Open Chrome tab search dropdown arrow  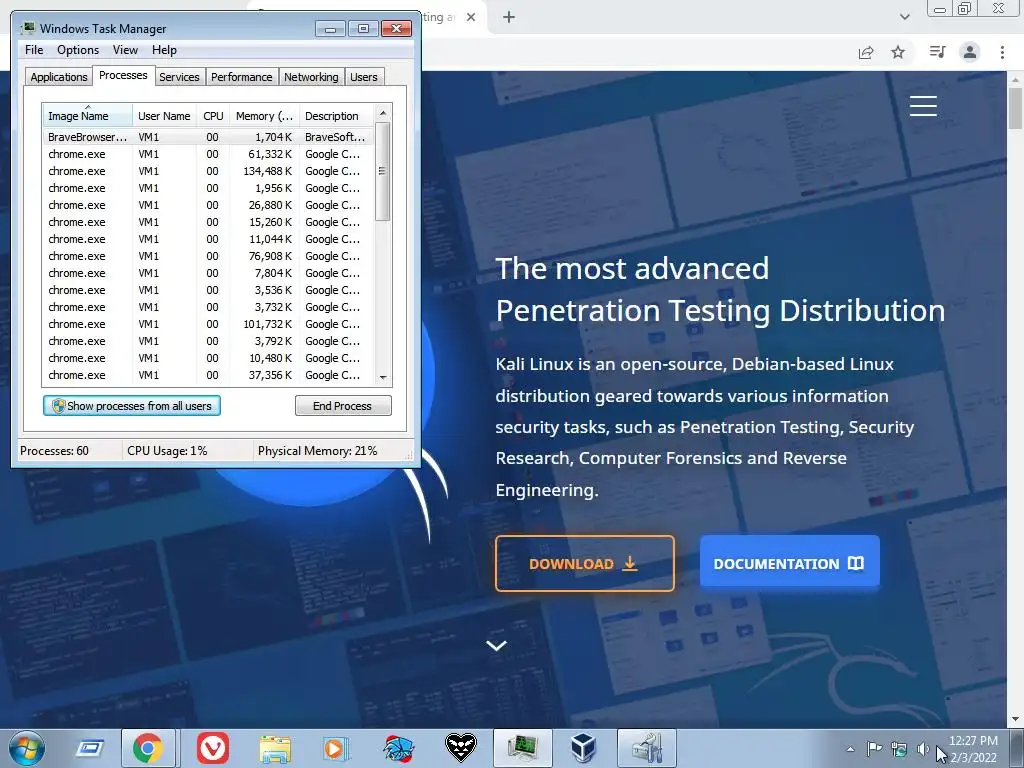point(904,17)
